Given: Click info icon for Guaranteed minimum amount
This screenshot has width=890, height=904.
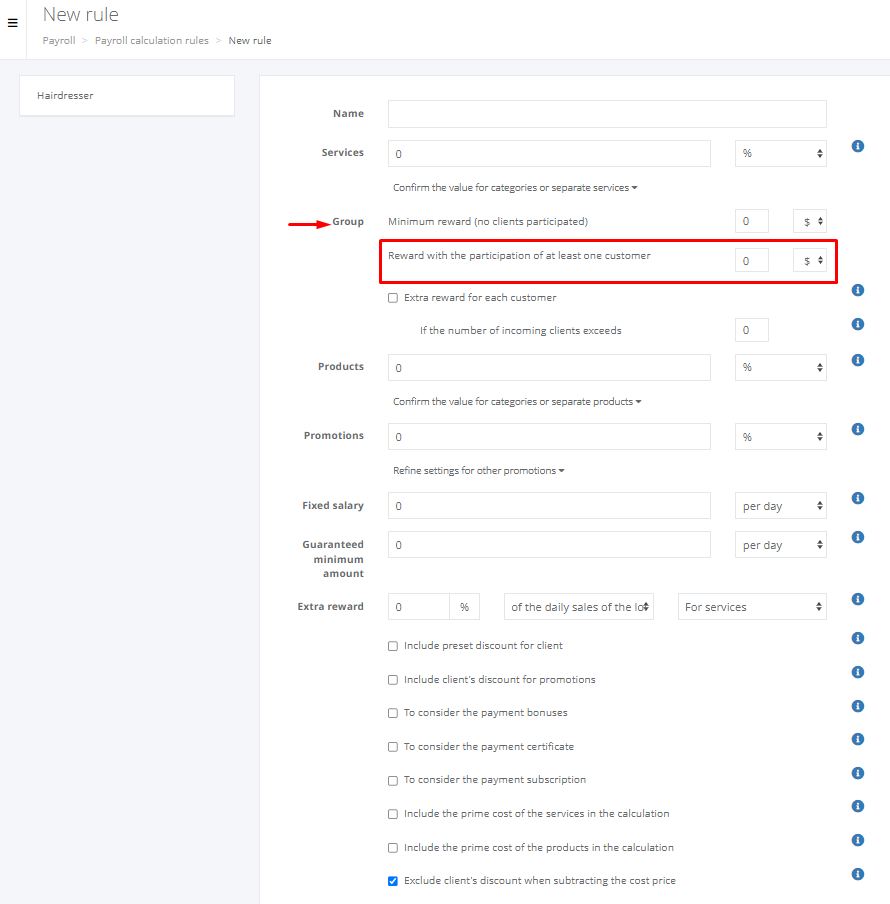Looking at the screenshot, I should click(857, 537).
